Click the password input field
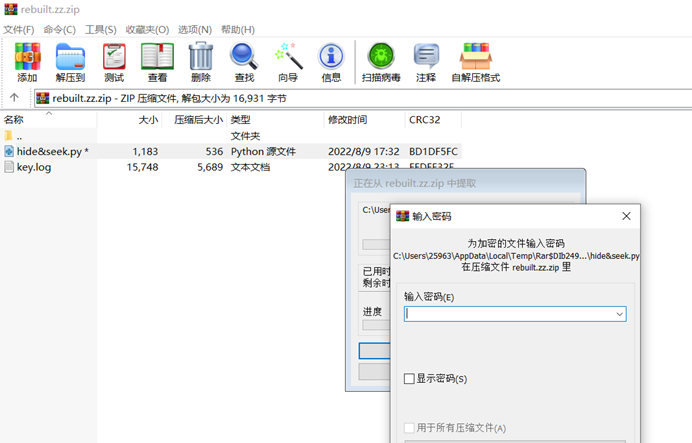The width and height of the screenshot is (692, 443). coord(508,314)
